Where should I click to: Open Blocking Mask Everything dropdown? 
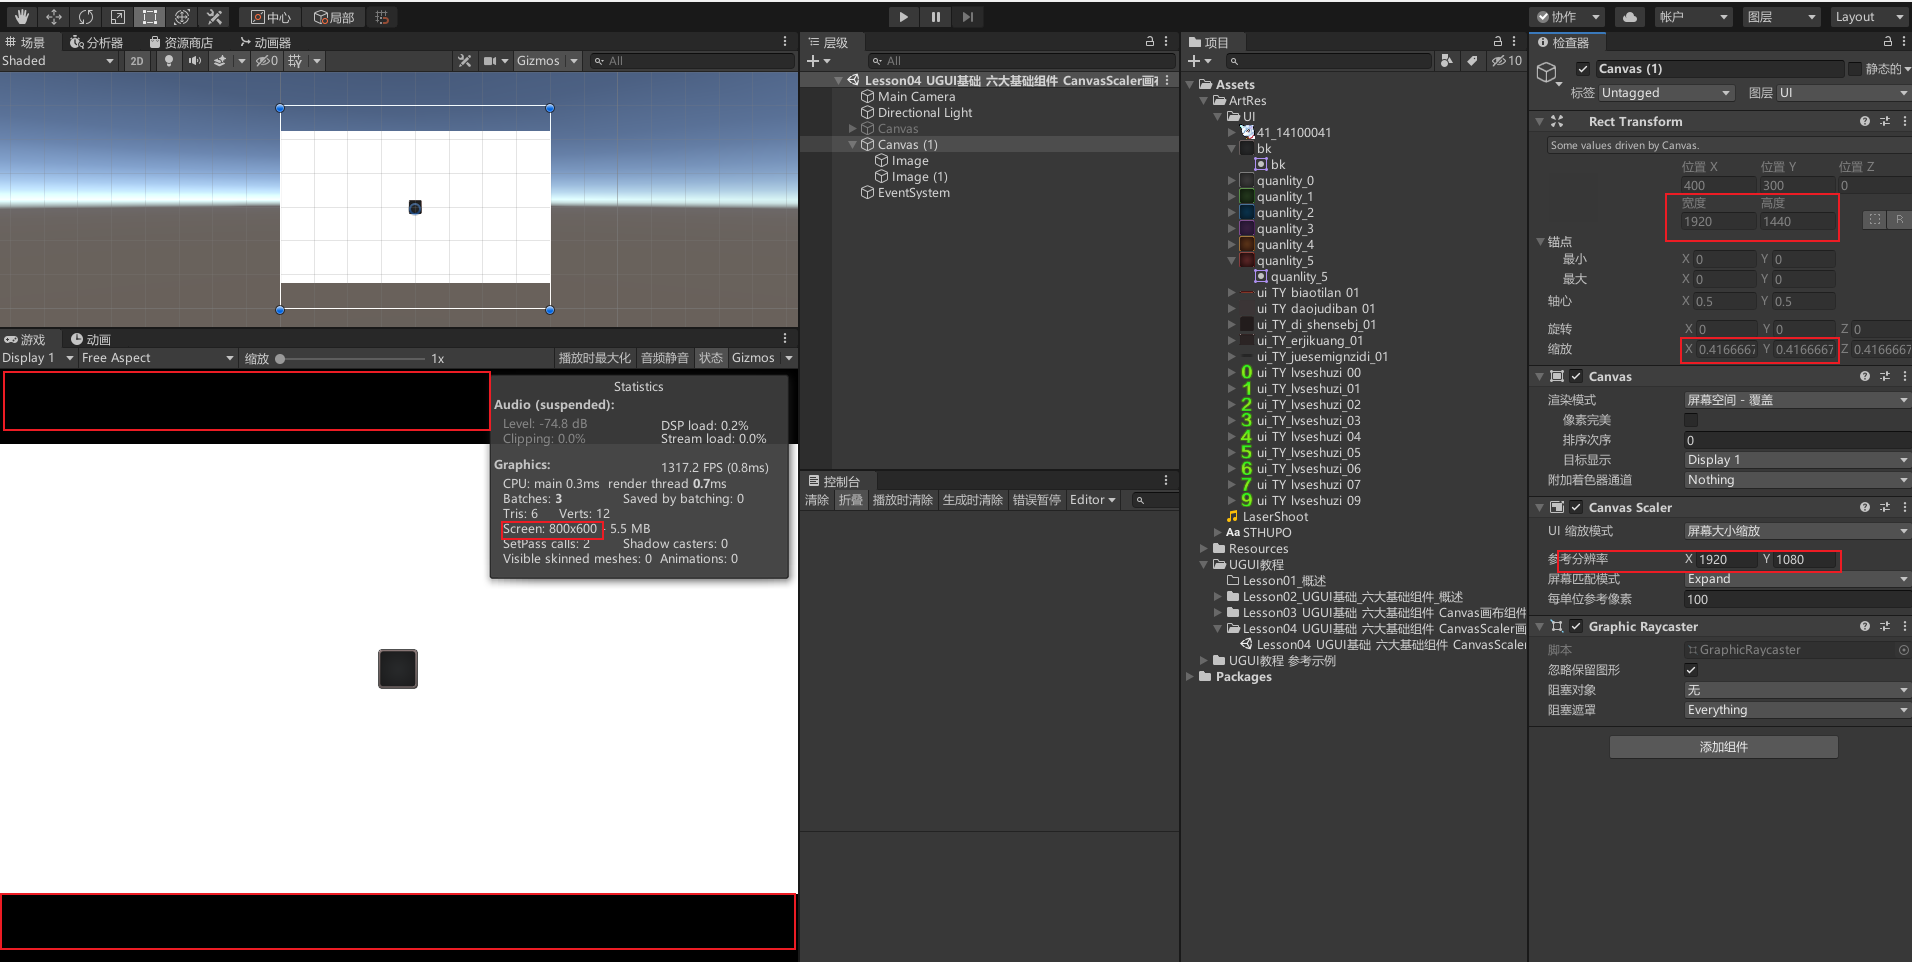pyautogui.click(x=1797, y=710)
